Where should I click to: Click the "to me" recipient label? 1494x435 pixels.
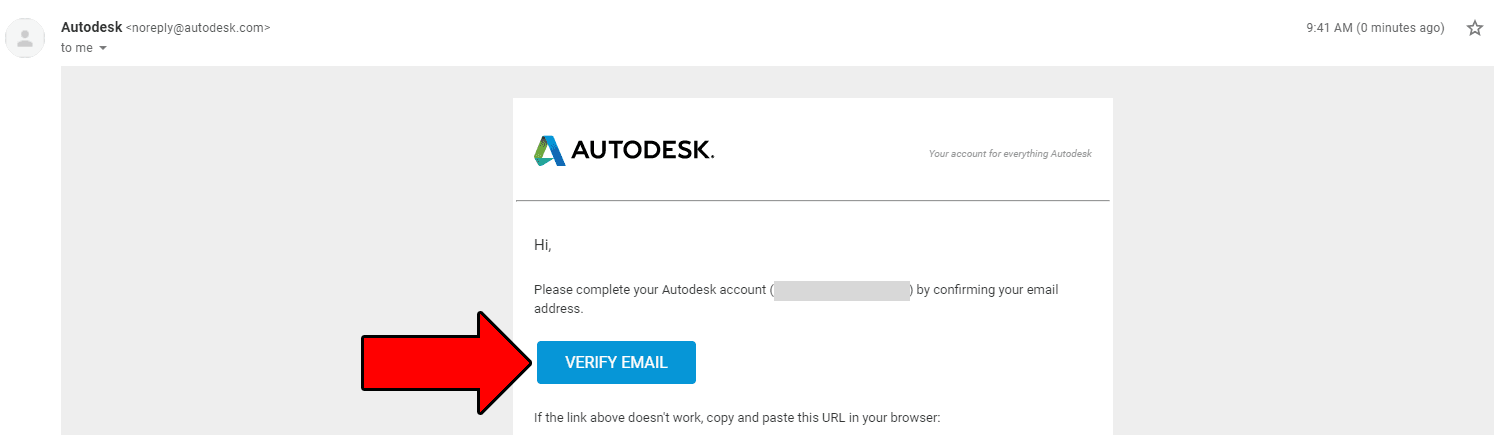point(77,48)
